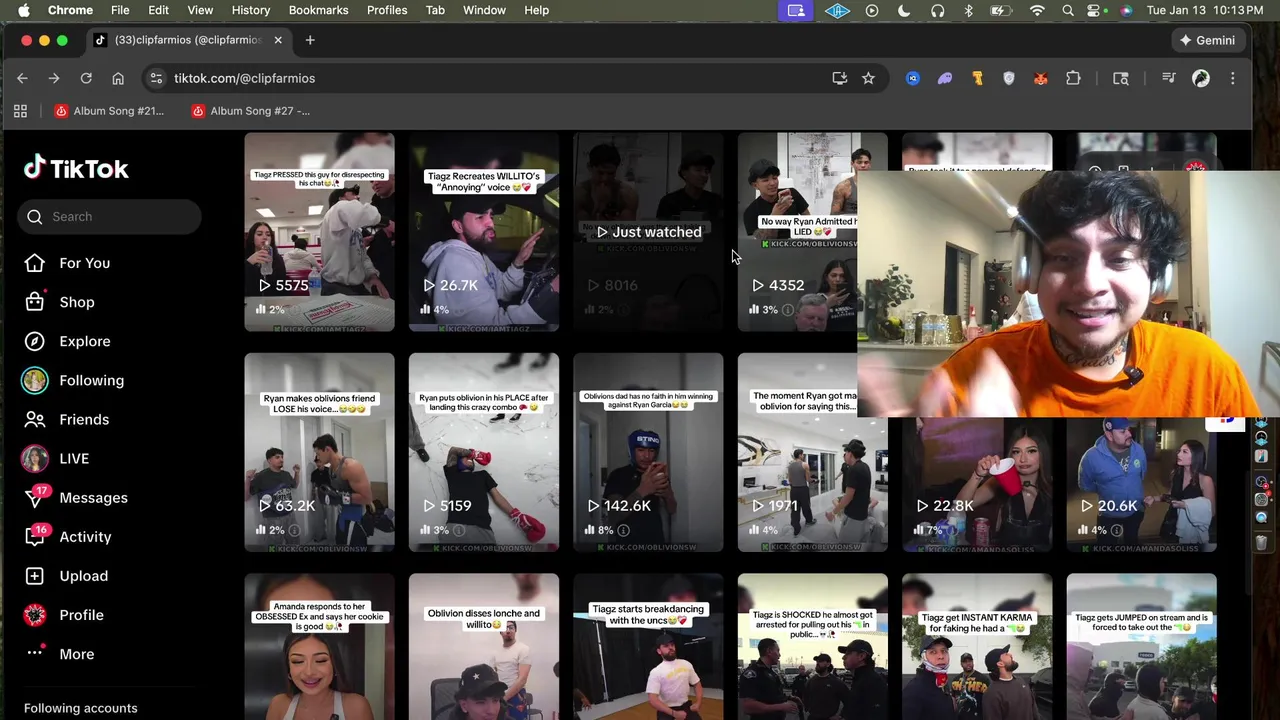Open the Profiles menu
1280x720 pixels.
[x=387, y=10]
